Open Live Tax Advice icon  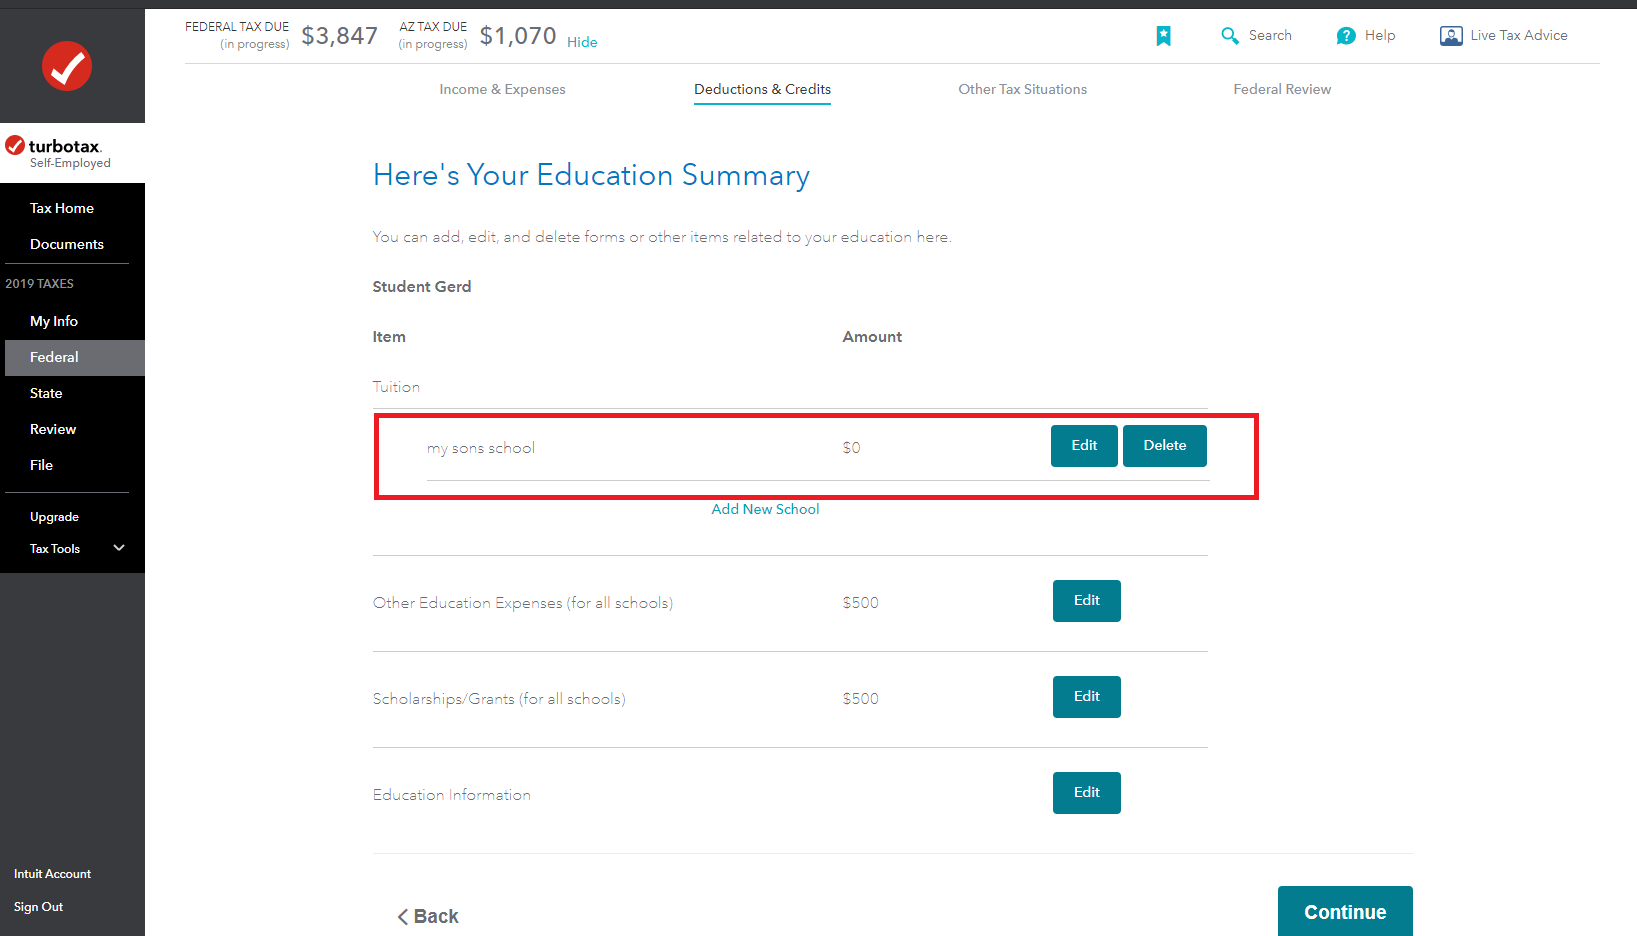tap(1450, 36)
